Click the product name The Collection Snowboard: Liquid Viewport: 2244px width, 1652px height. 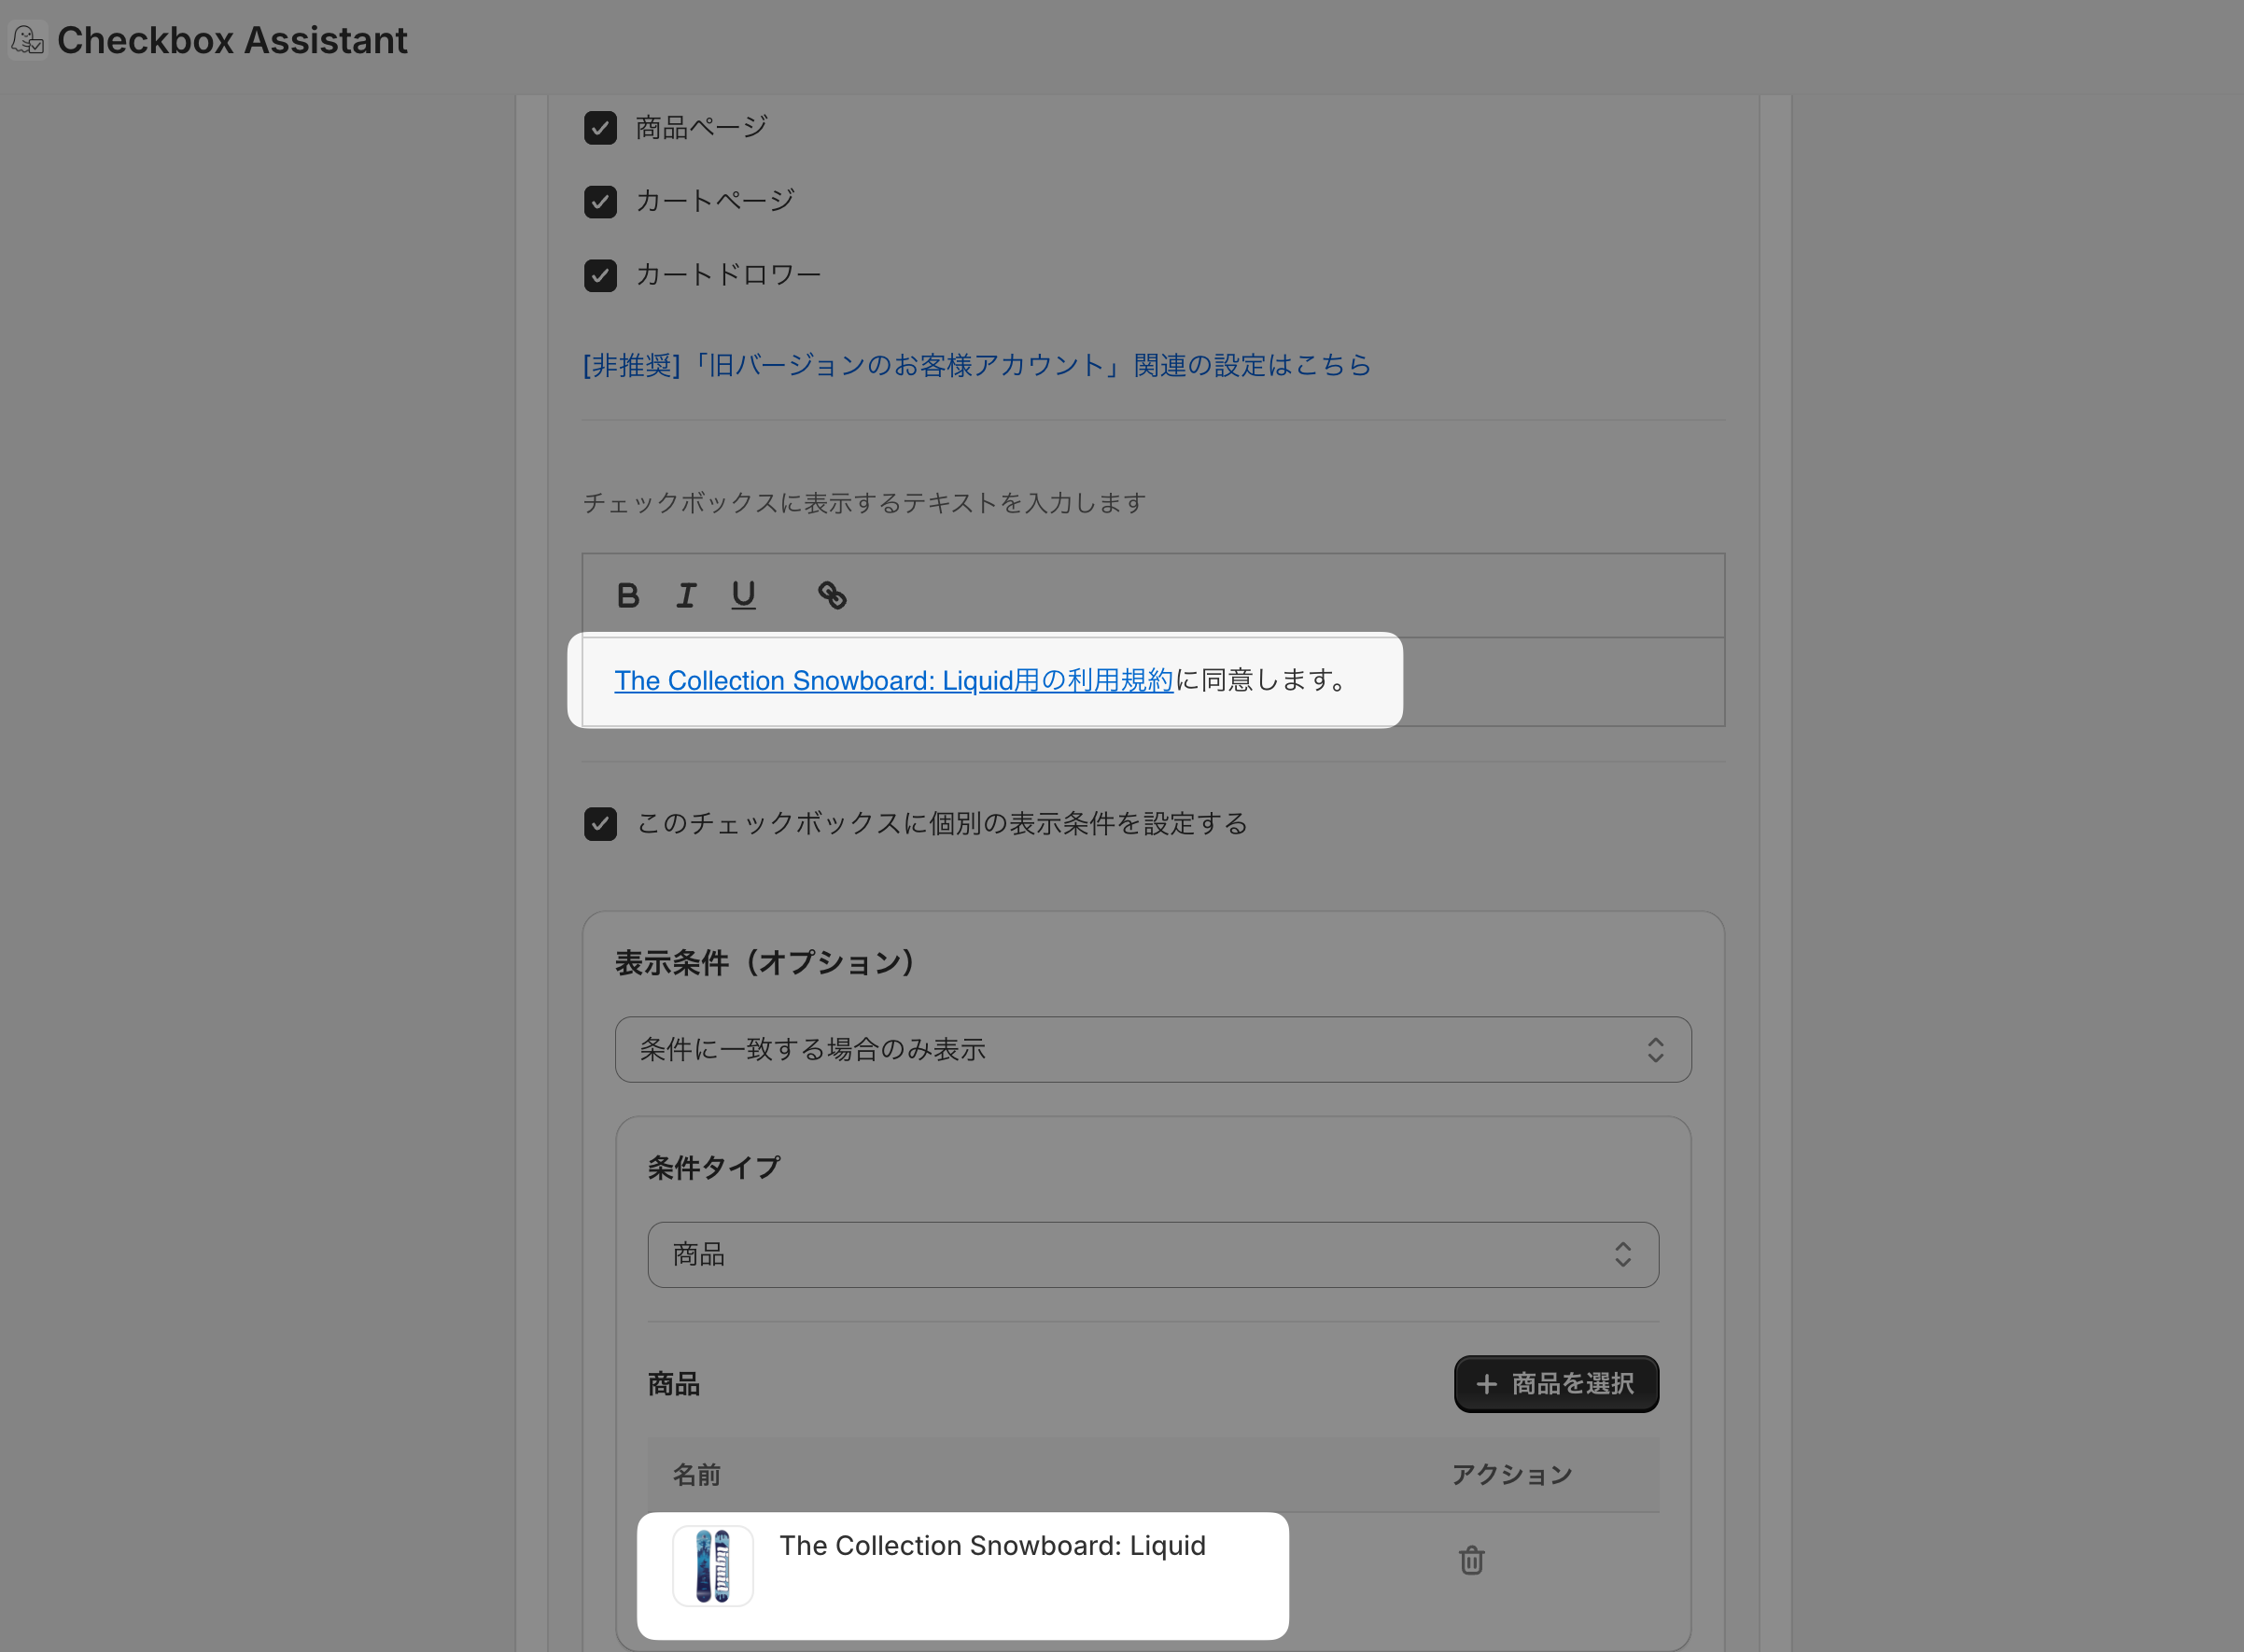pyautogui.click(x=992, y=1546)
